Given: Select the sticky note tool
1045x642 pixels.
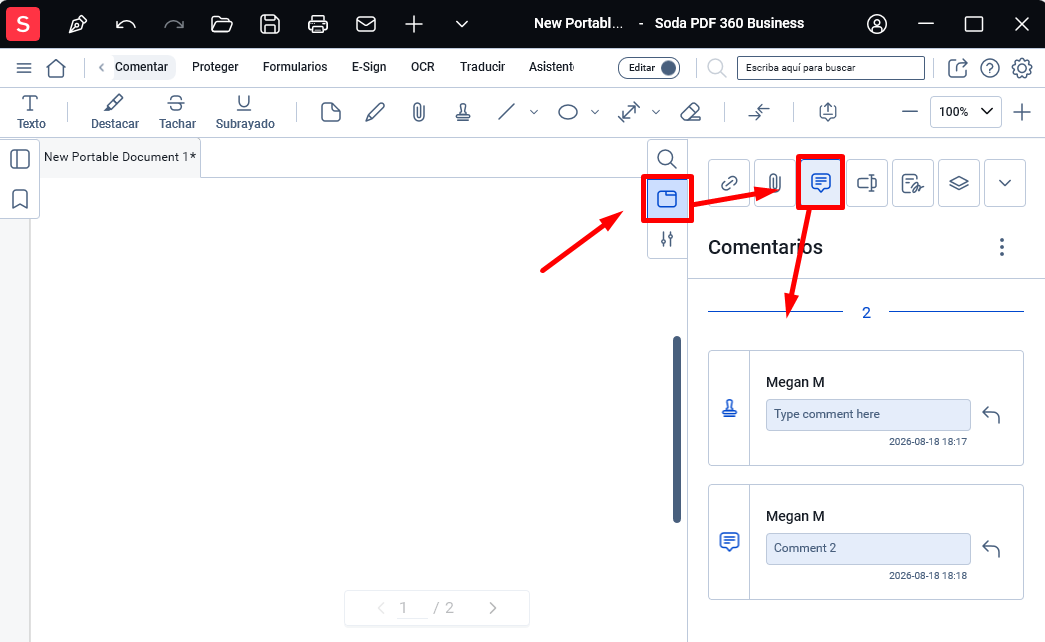Looking at the screenshot, I should [x=331, y=112].
